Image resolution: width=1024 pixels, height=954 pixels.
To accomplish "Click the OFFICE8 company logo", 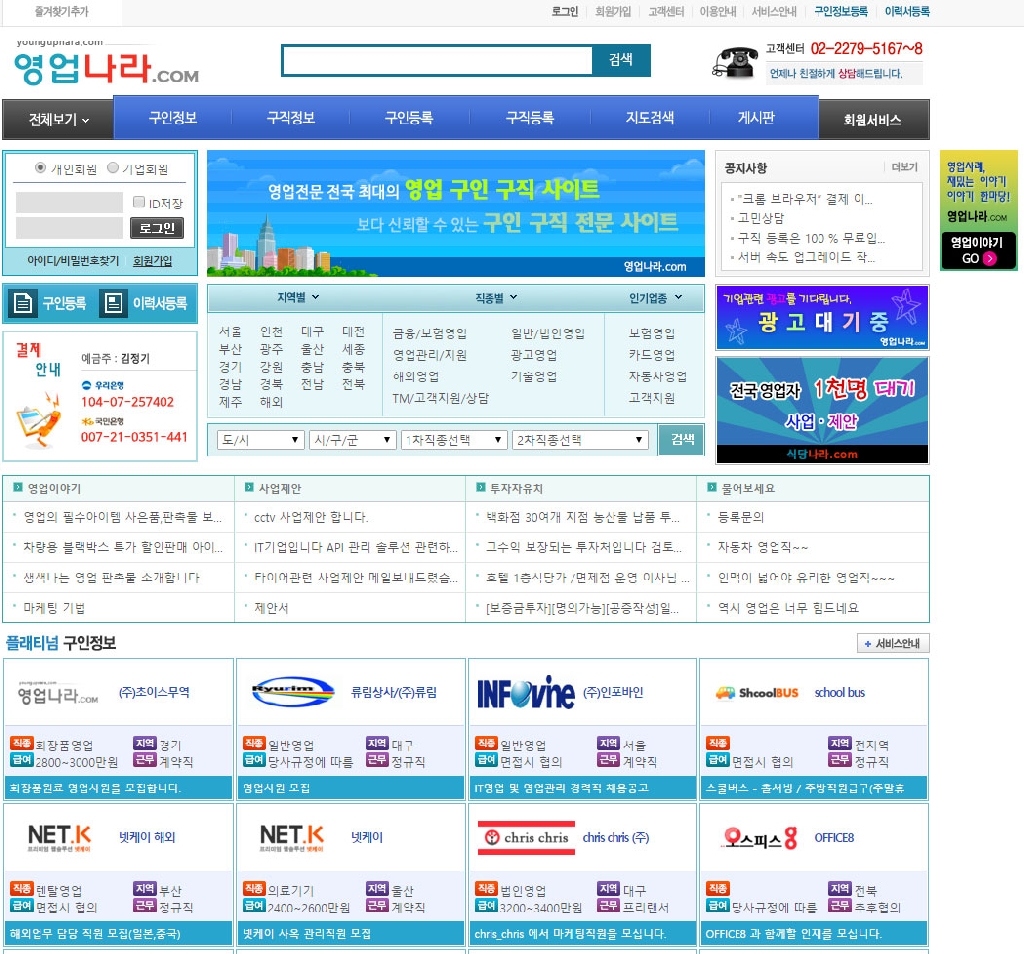I will click(x=761, y=838).
